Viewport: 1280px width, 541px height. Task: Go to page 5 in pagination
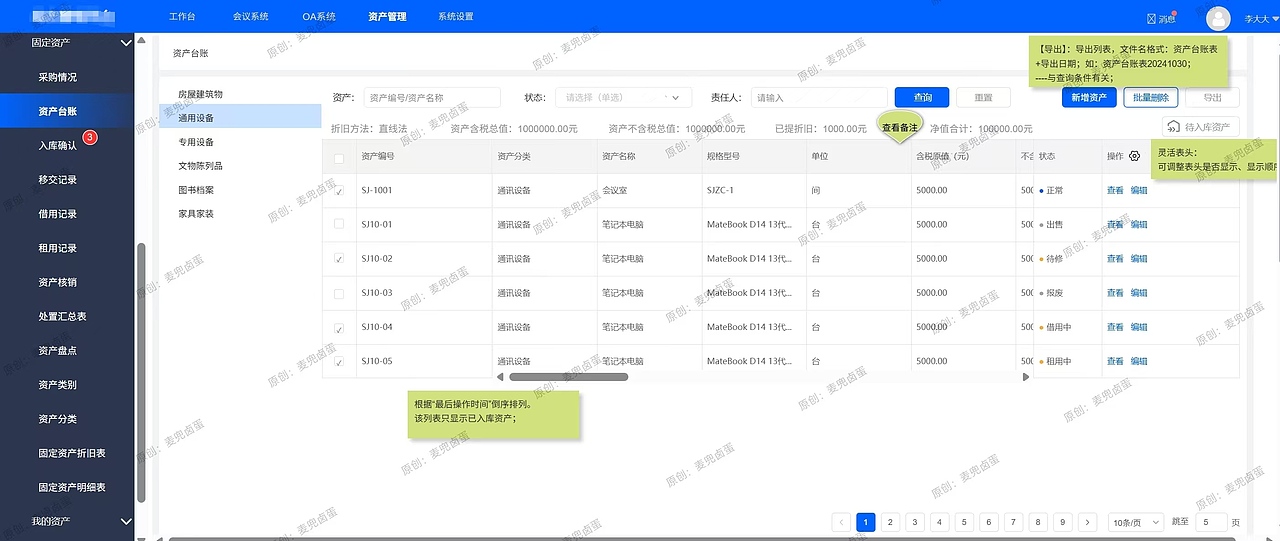coord(964,522)
